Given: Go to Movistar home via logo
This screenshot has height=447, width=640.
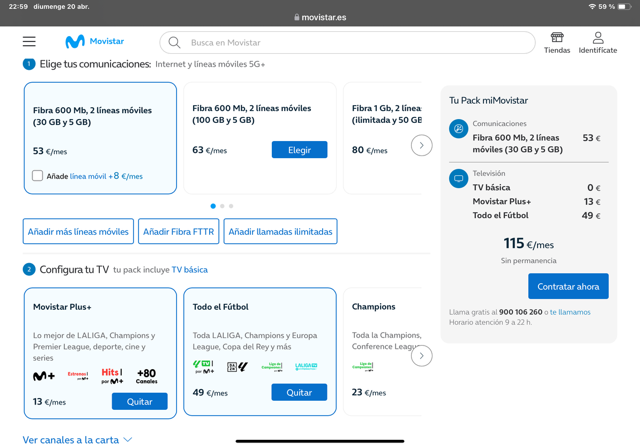Looking at the screenshot, I should pyautogui.click(x=95, y=41).
